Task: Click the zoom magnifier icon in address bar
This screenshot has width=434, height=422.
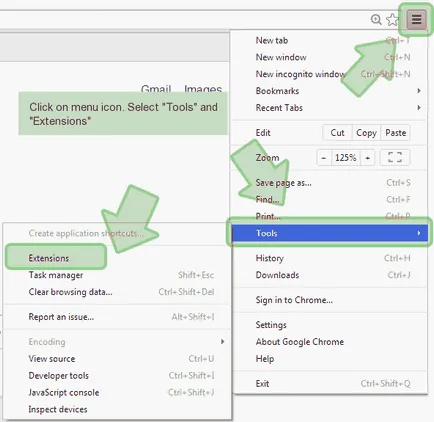Action: tap(376, 20)
